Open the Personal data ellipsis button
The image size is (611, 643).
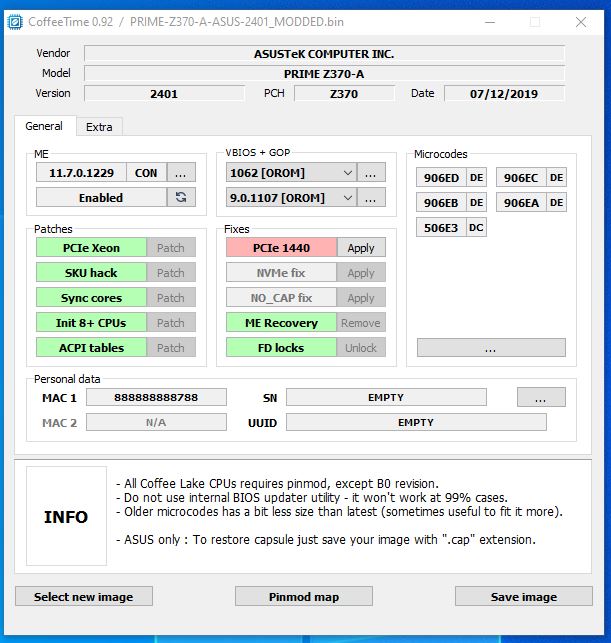pos(541,397)
